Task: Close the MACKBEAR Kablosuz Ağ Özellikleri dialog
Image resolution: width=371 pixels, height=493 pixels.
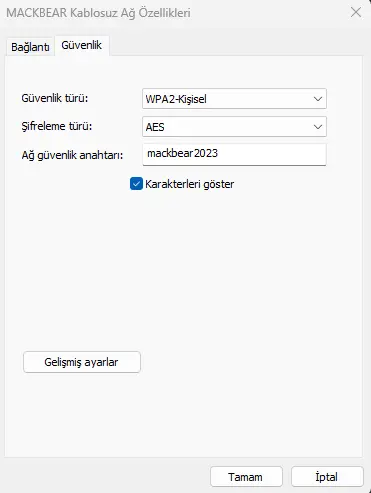Action: [x=356, y=13]
